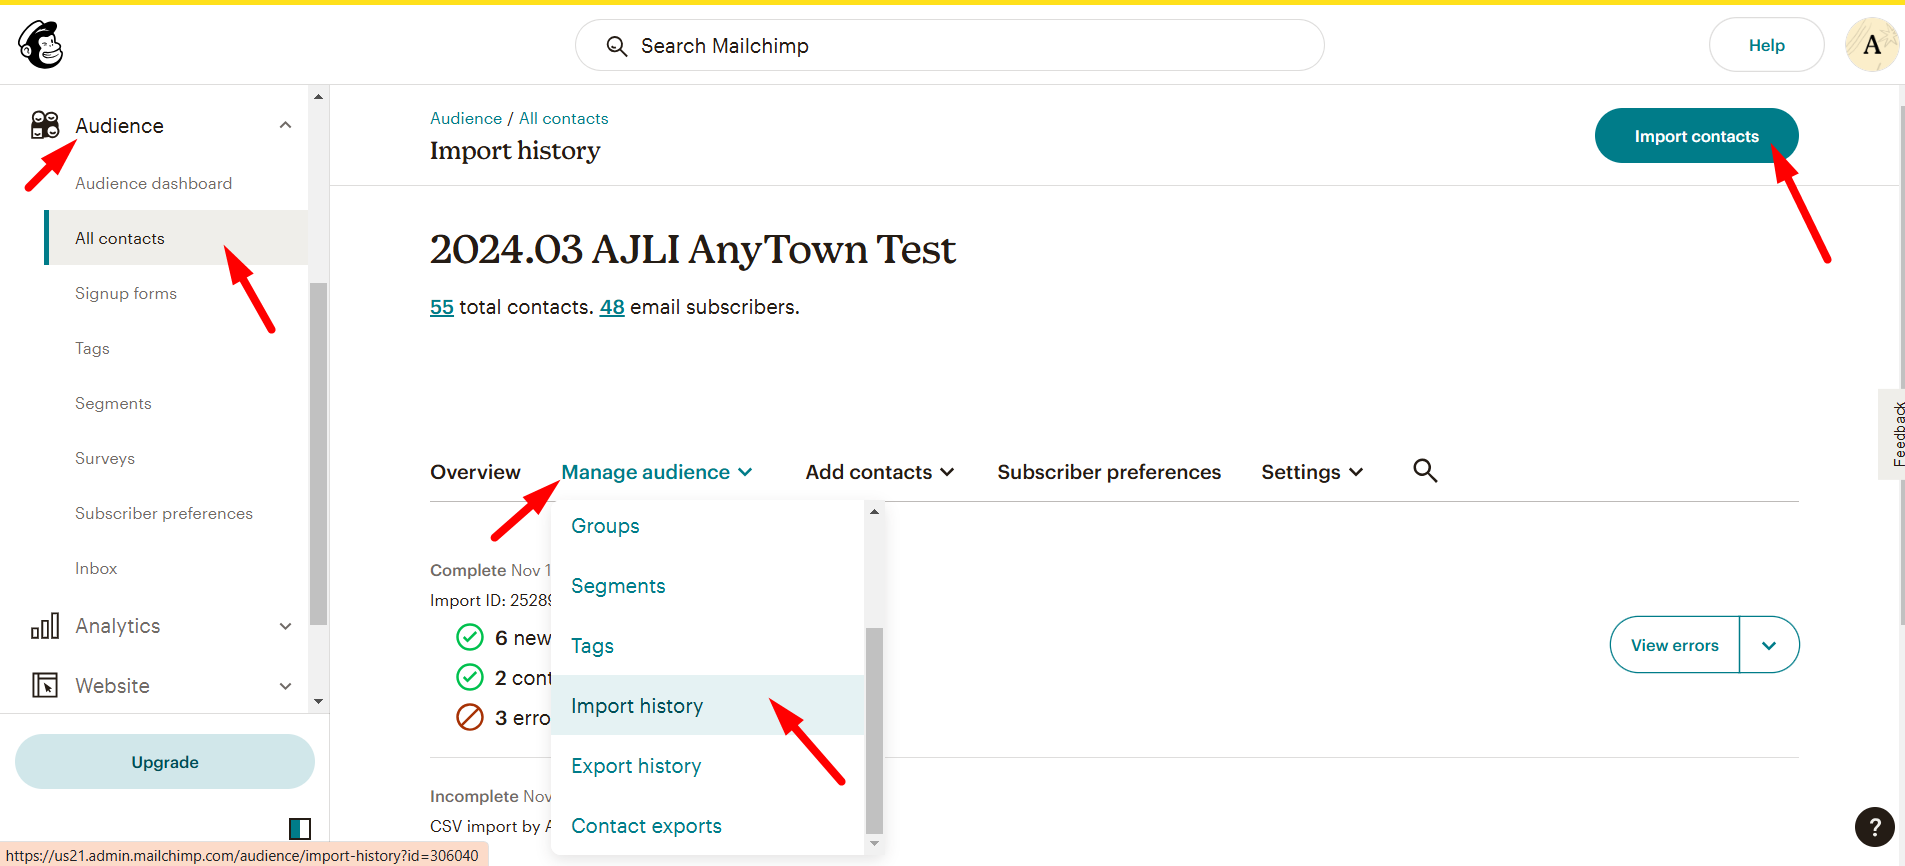Click the dropdown menu scroll up arrow

tap(874, 511)
